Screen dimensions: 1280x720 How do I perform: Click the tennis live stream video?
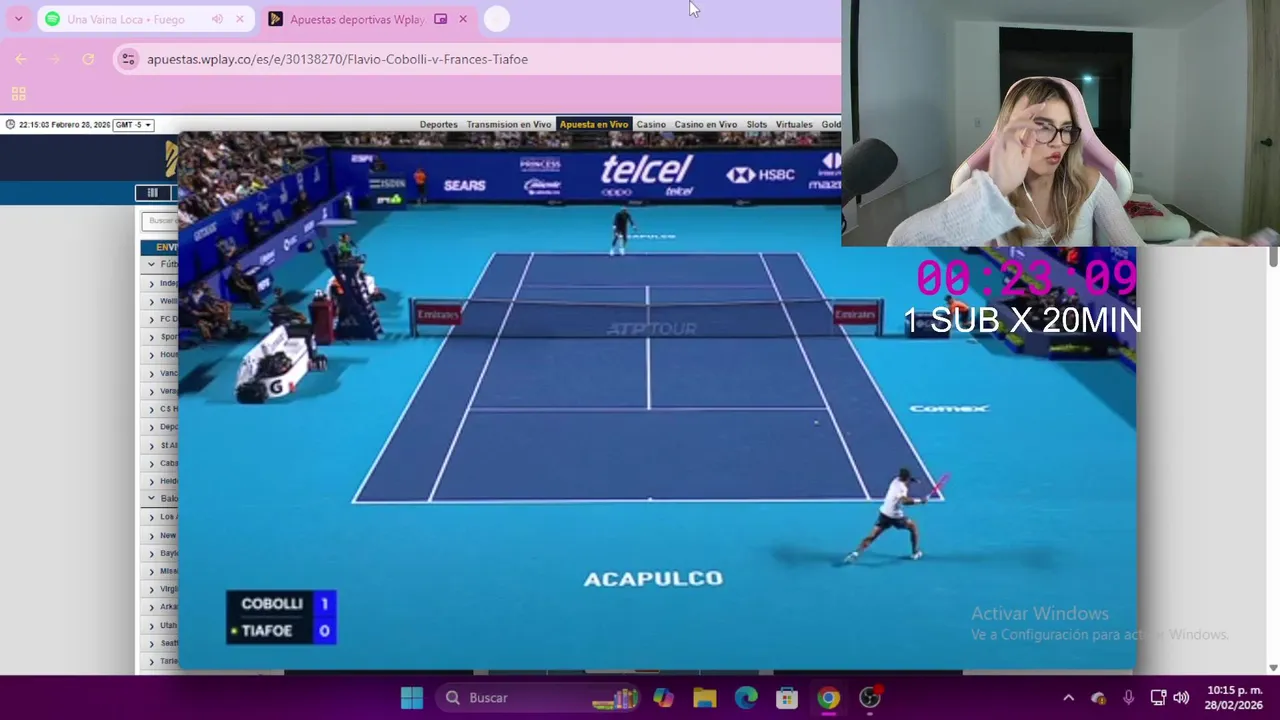tap(656, 400)
